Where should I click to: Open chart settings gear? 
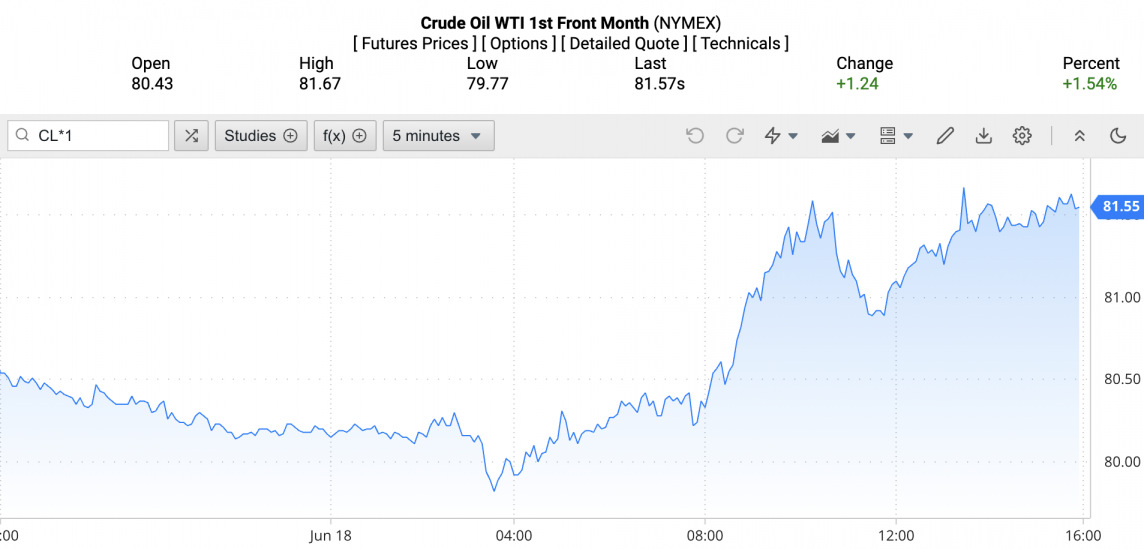[1022, 136]
